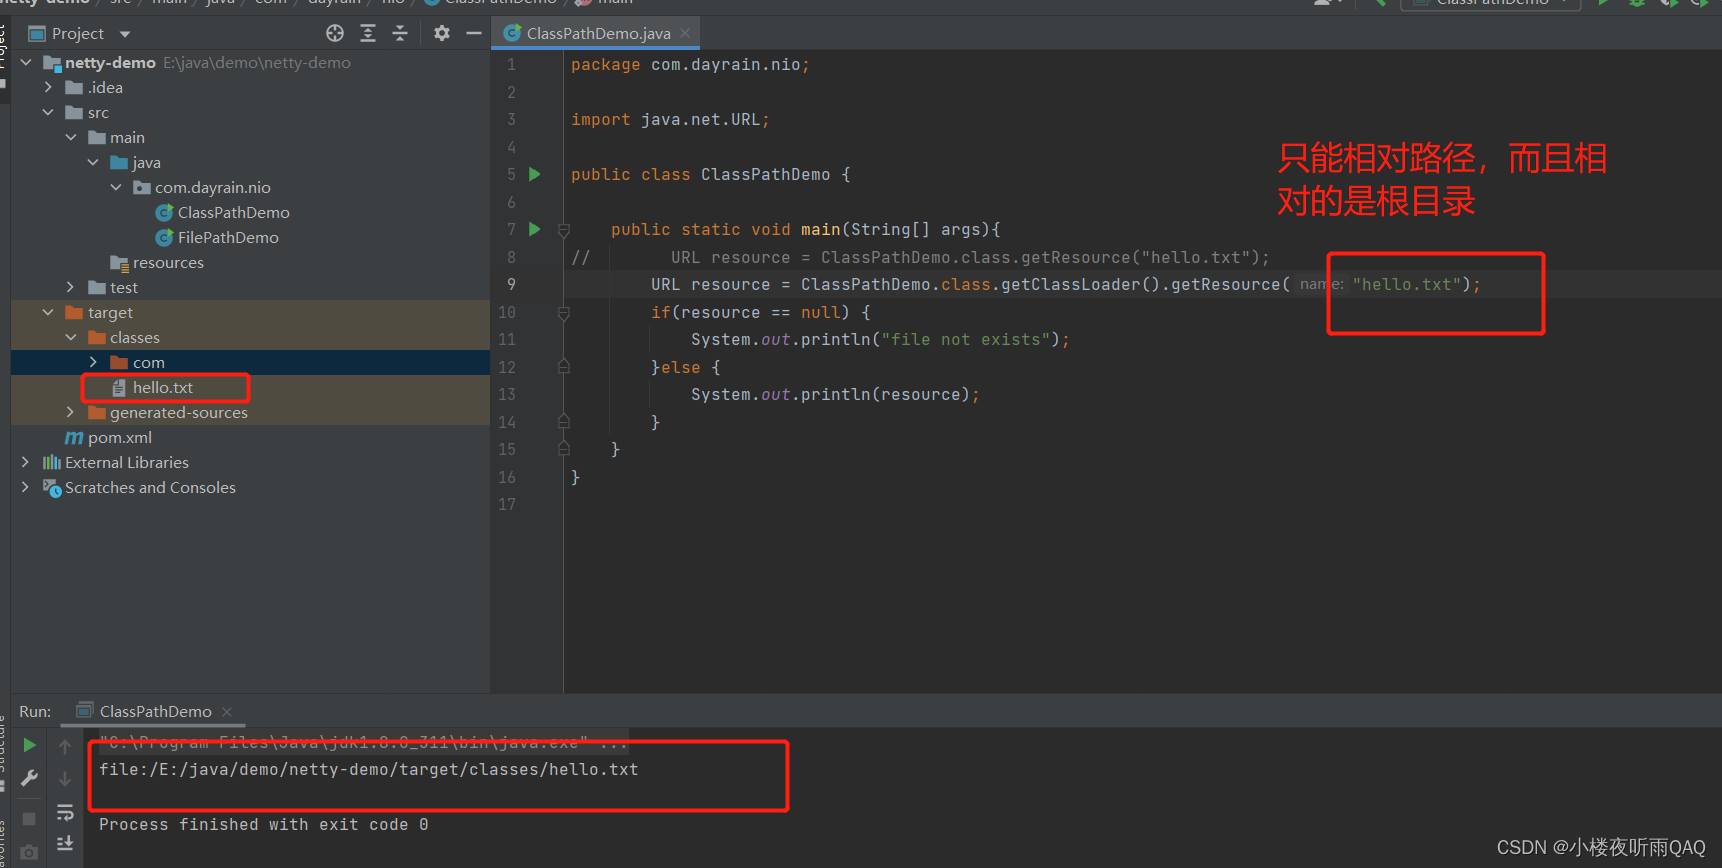Image resolution: width=1722 pixels, height=868 pixels.
Task: Click the locate/select opened file icon
Action: pyautogui.click(x=335, y=33)
